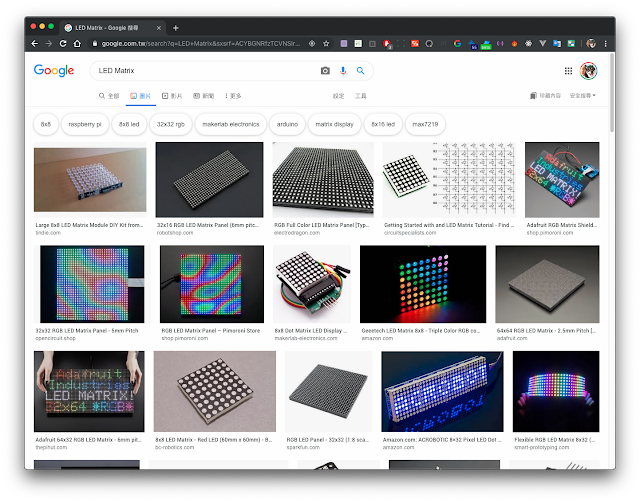Switch to the 新聞 (News) tab
This screenshot has height=502, width=640.
204,96
